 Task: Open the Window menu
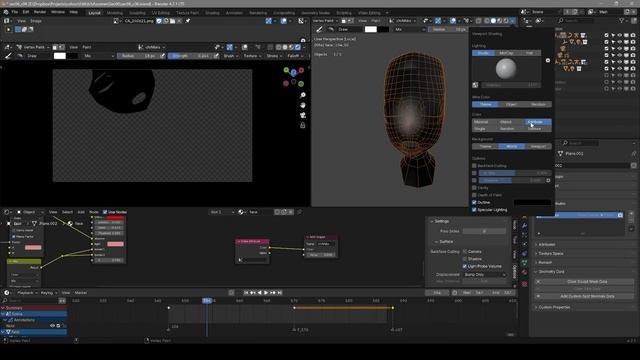point(58,12)
